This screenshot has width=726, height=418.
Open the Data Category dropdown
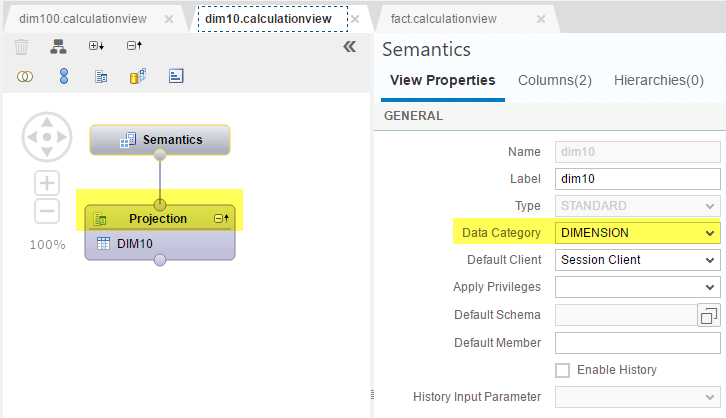coord(638,233)
